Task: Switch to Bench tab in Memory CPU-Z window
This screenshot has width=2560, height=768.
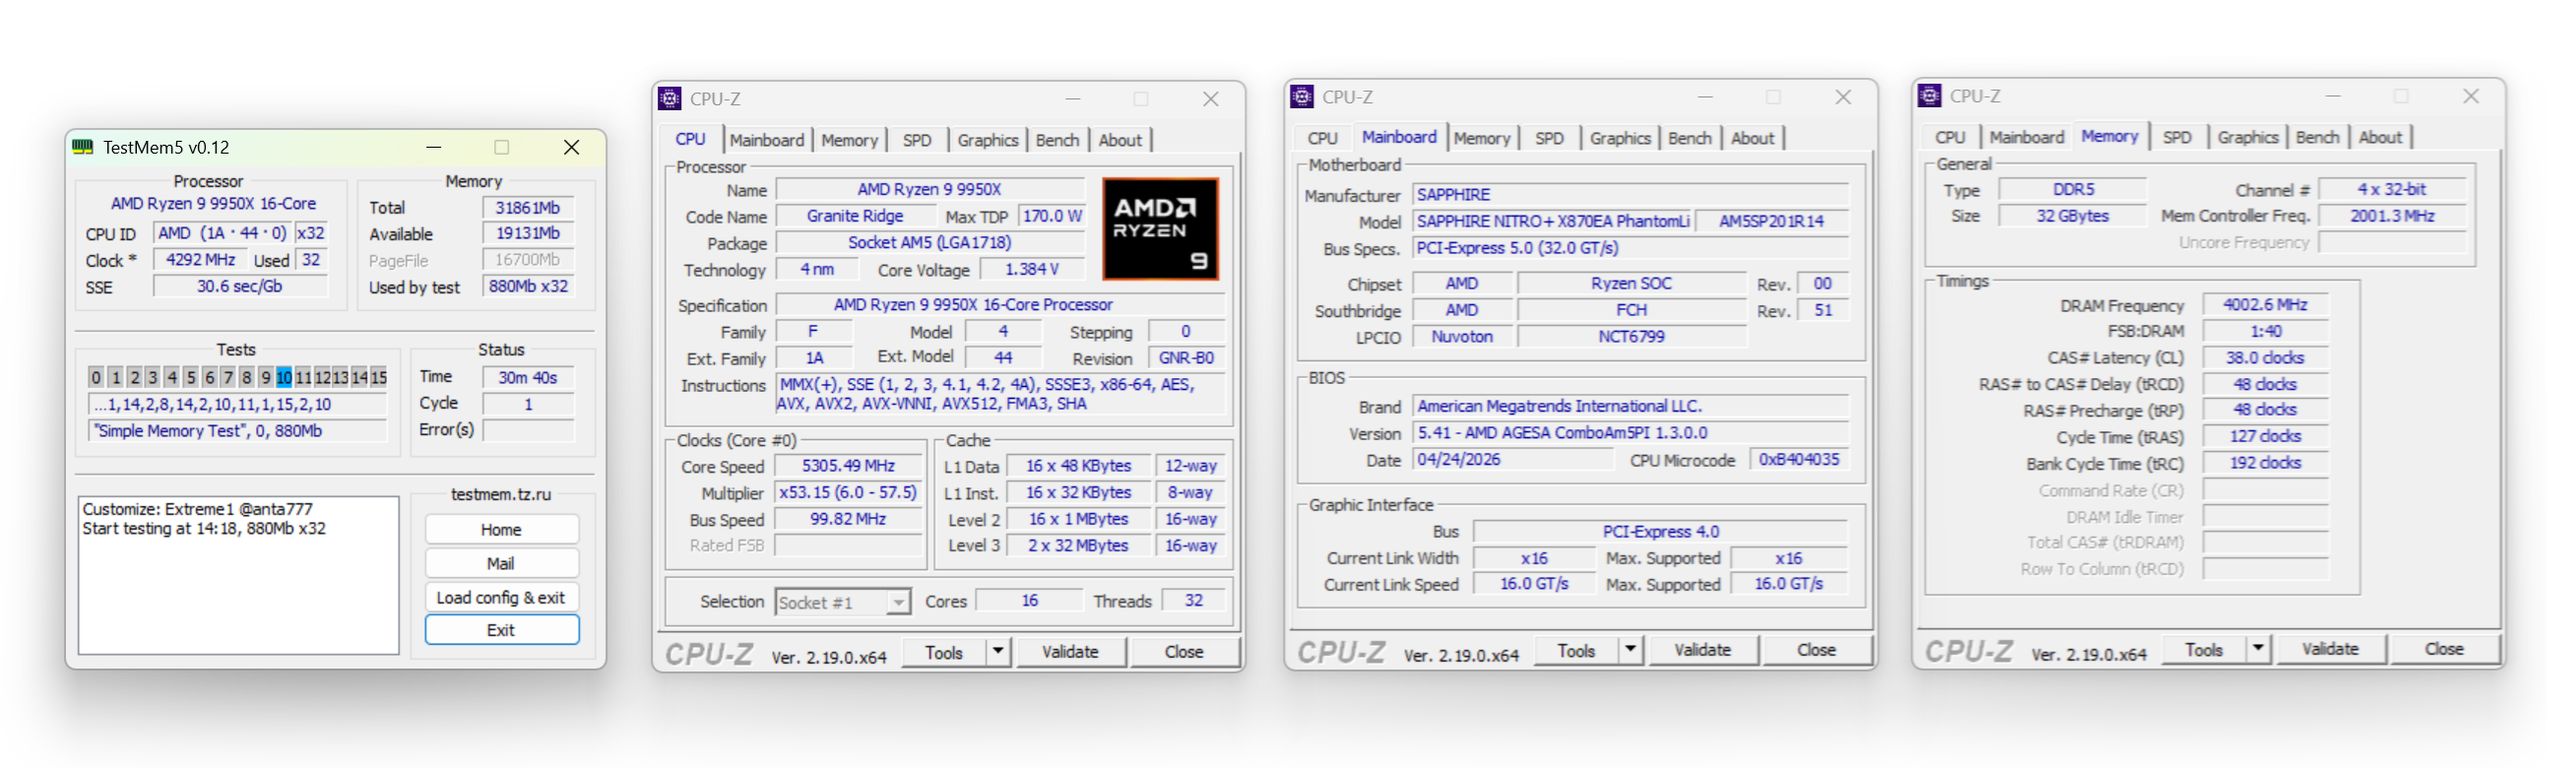Action: click(x=2317, y=137)
